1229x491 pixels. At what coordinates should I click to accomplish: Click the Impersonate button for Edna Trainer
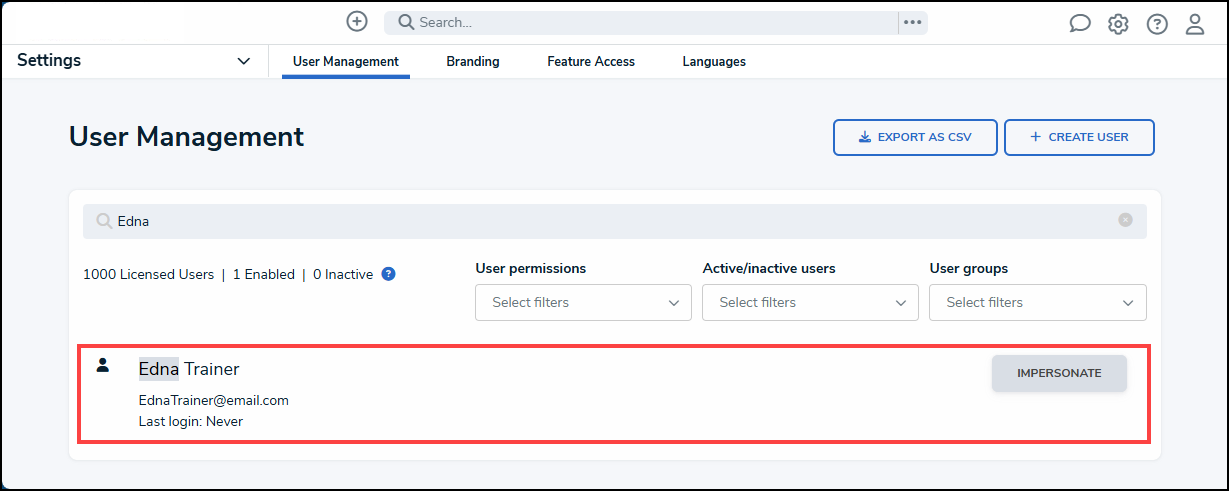(1059, 373)
